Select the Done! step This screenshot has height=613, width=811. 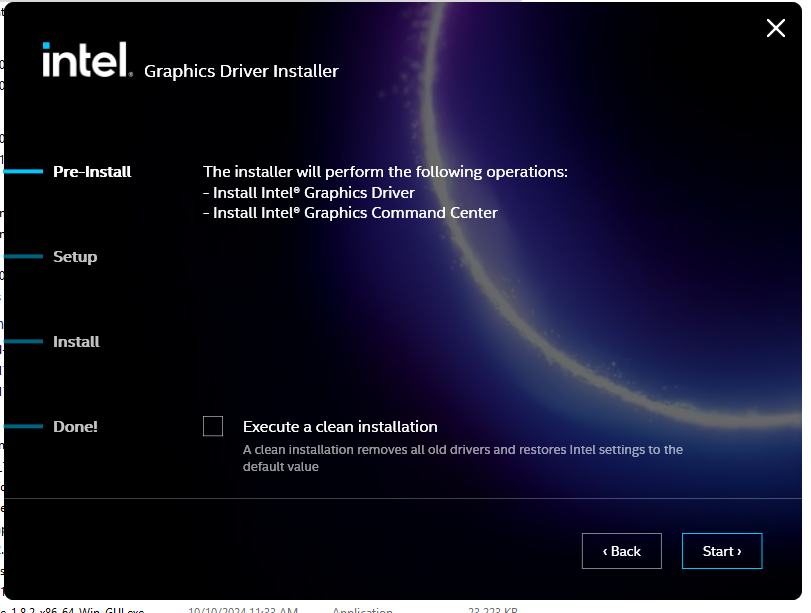(x=75, y=427)
